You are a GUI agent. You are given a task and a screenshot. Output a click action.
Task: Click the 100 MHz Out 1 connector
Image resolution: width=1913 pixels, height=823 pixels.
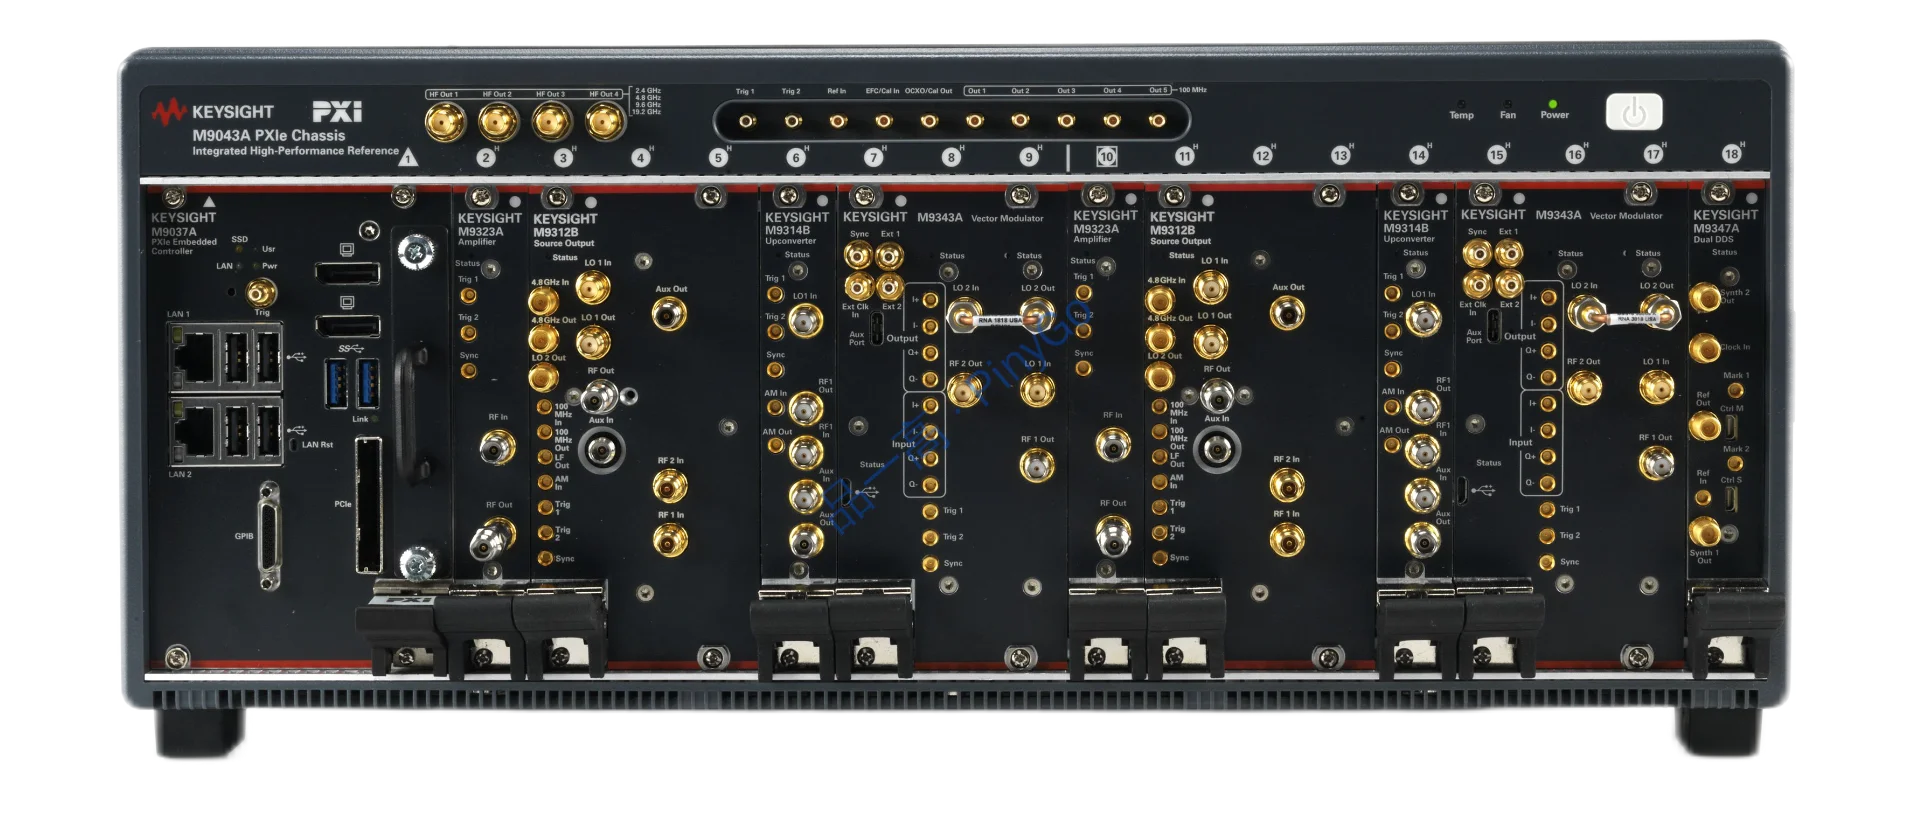975,121
